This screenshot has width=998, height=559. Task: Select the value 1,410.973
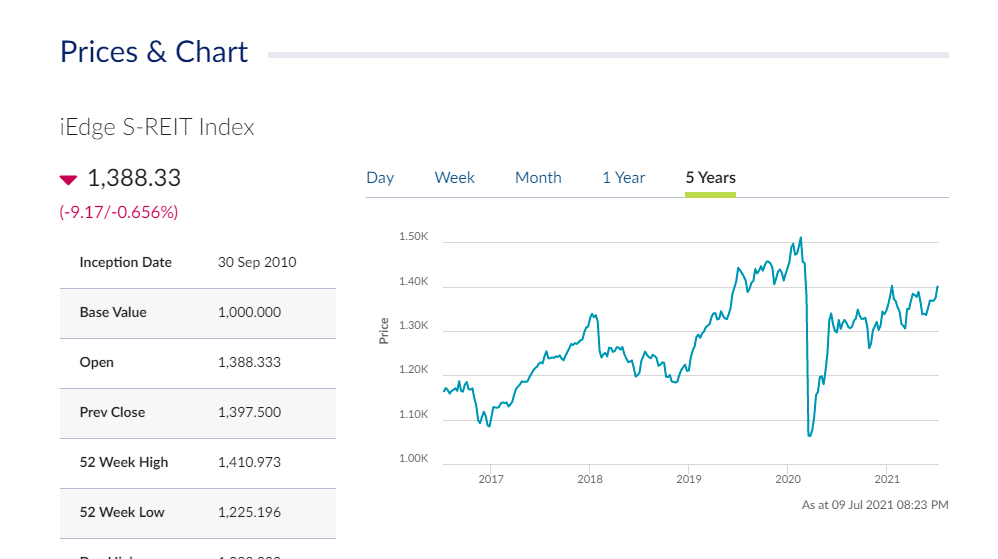pos(250,462)
